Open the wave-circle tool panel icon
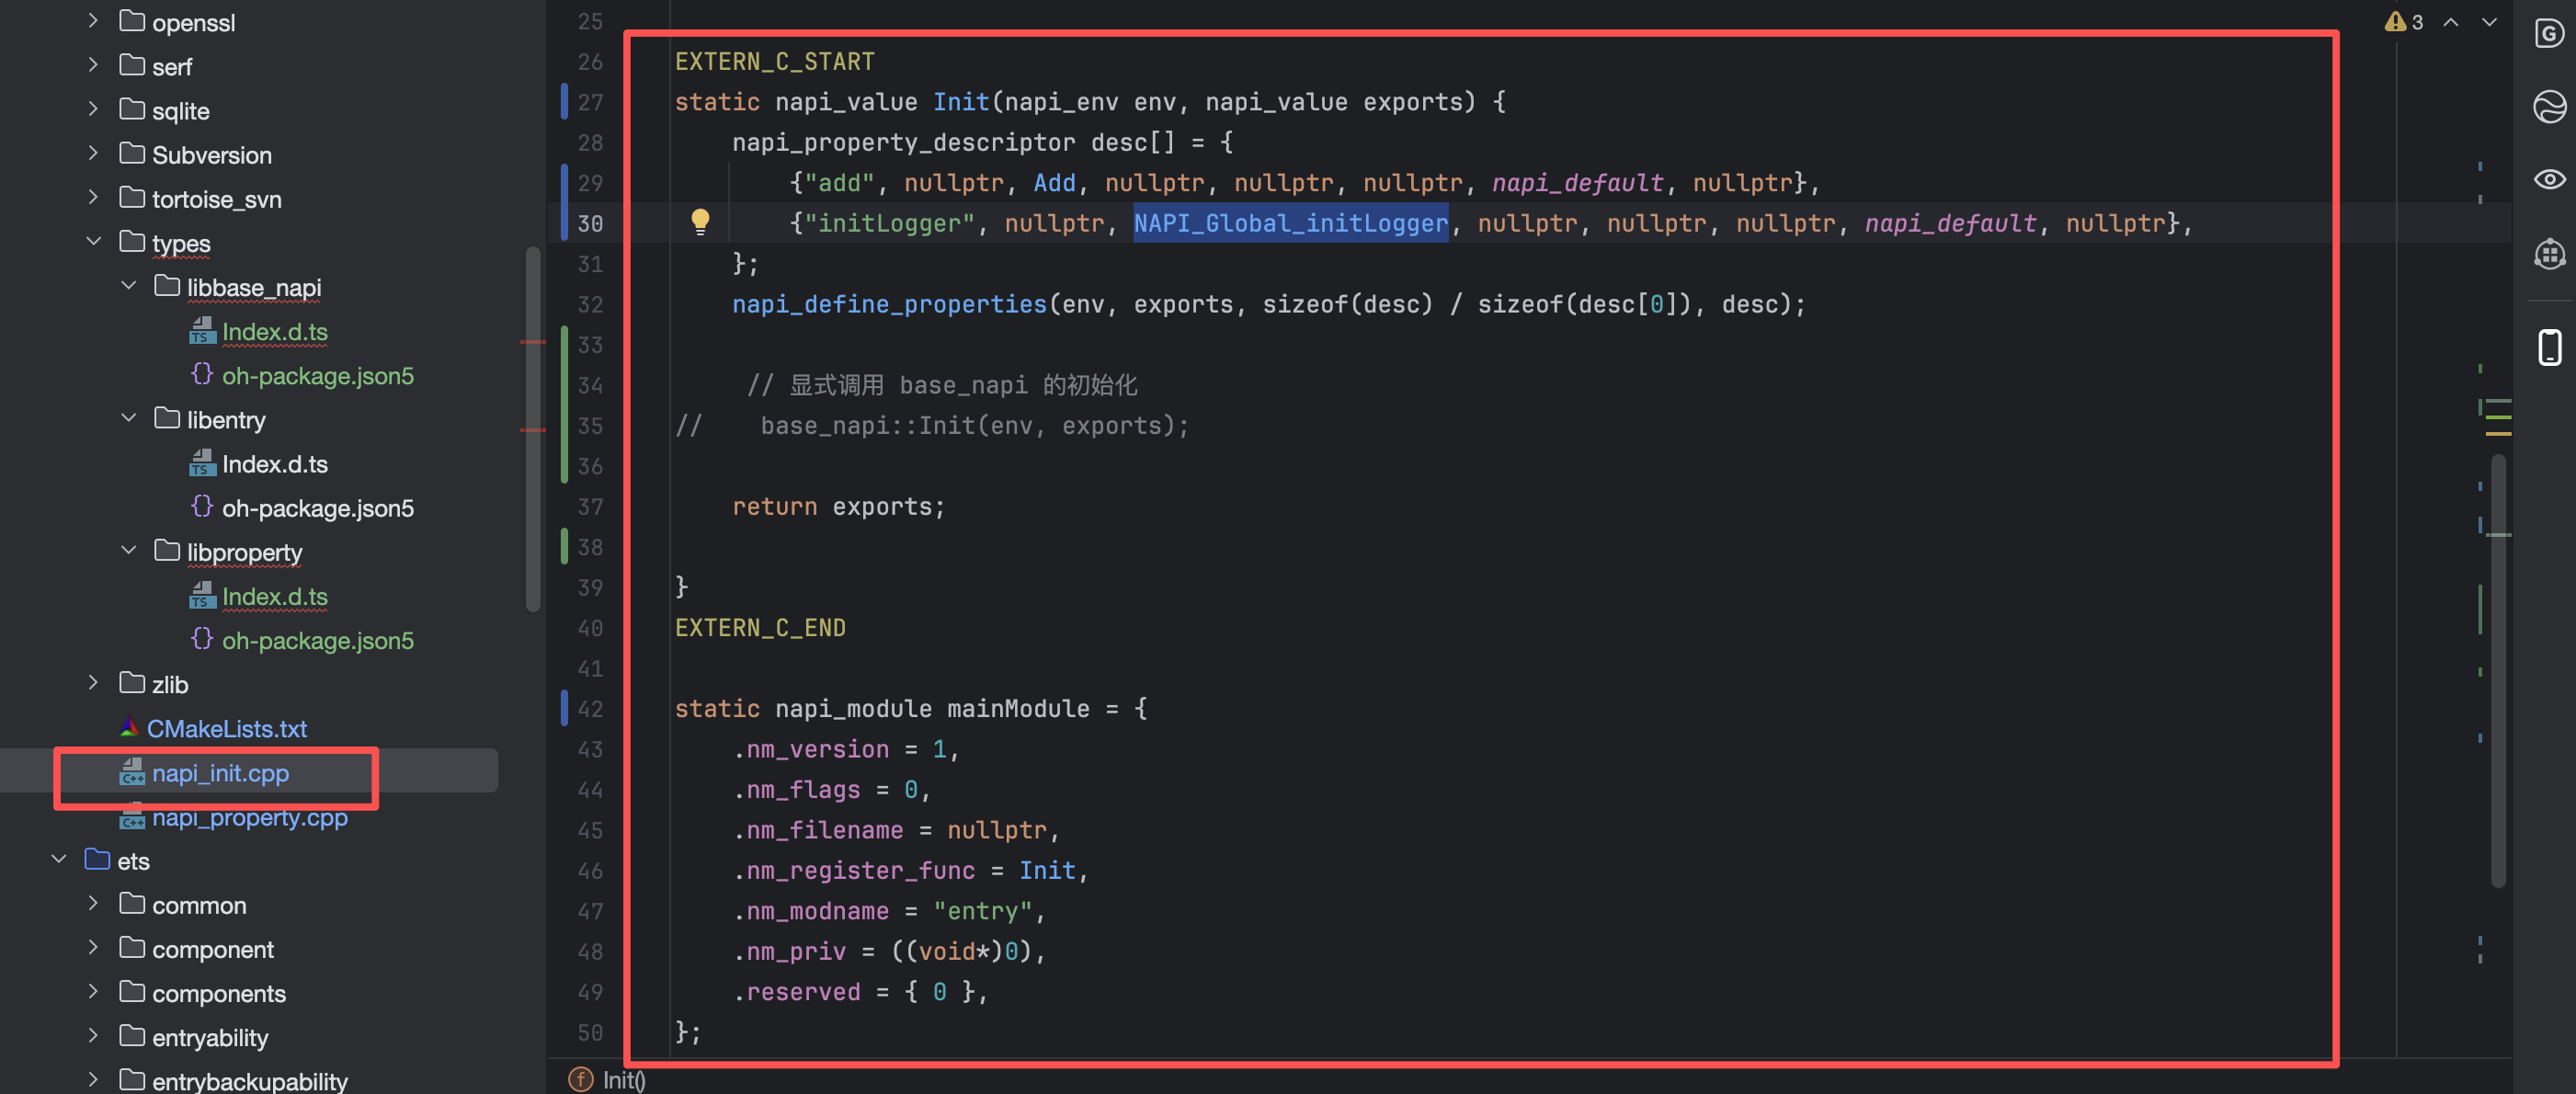Image resolution: width=2576 pixels, height=1094 pixels. pos(2548,106)
